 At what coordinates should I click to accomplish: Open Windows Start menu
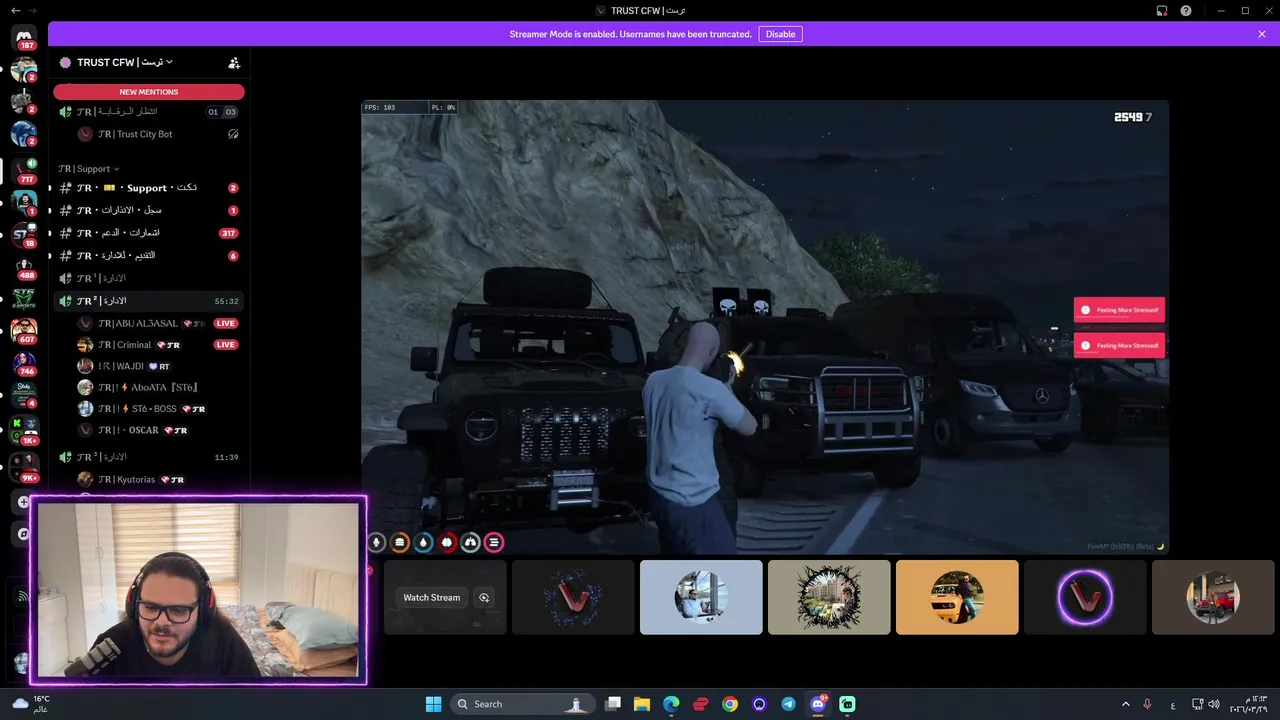433,704
